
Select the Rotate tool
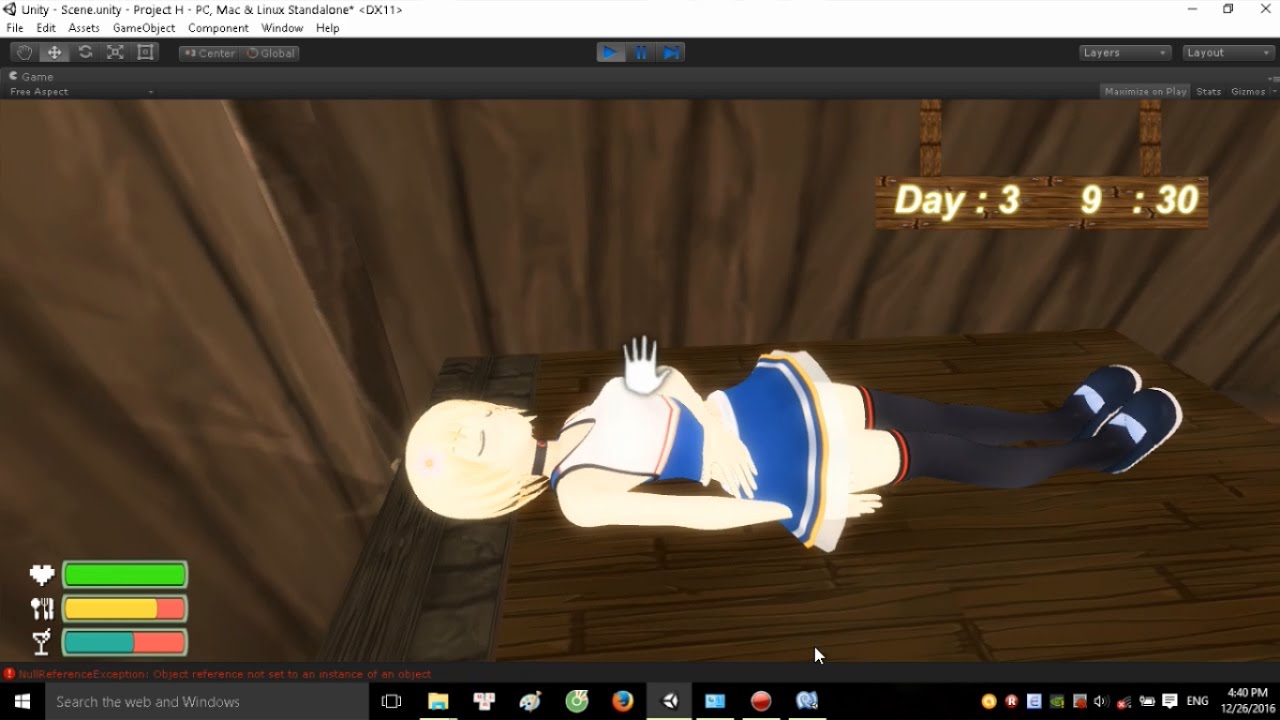click(x=85, y=53)
